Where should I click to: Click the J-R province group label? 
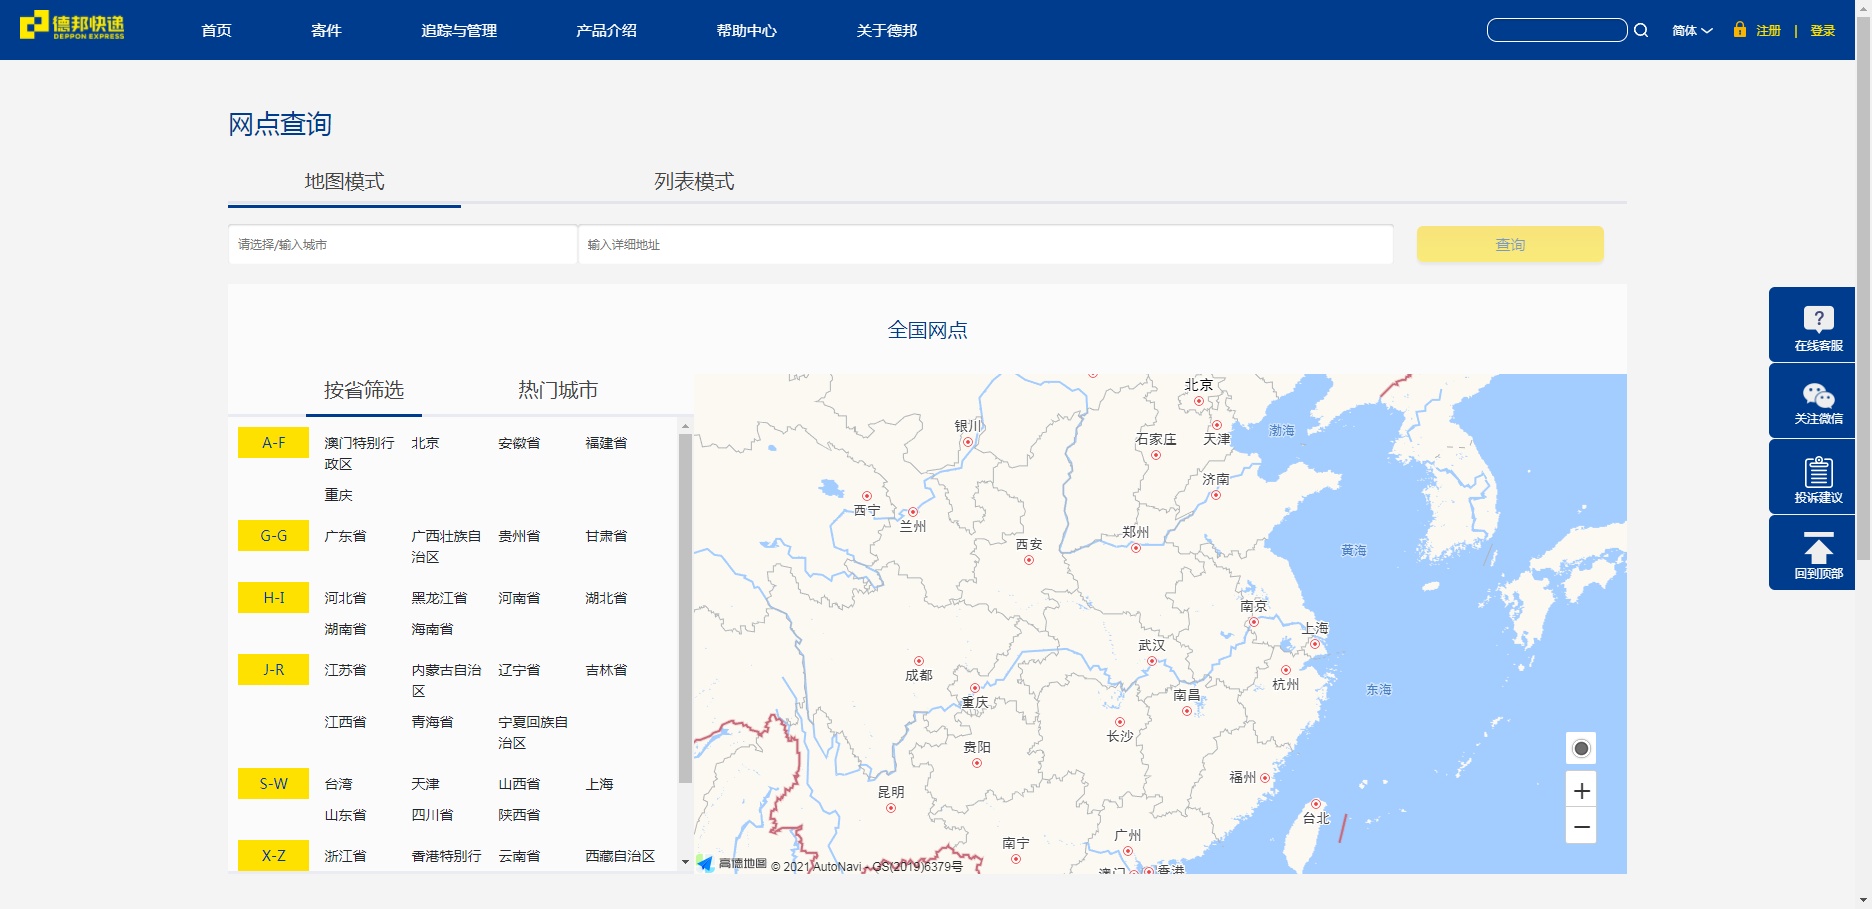pyautogui.click(x=273, y=669)
